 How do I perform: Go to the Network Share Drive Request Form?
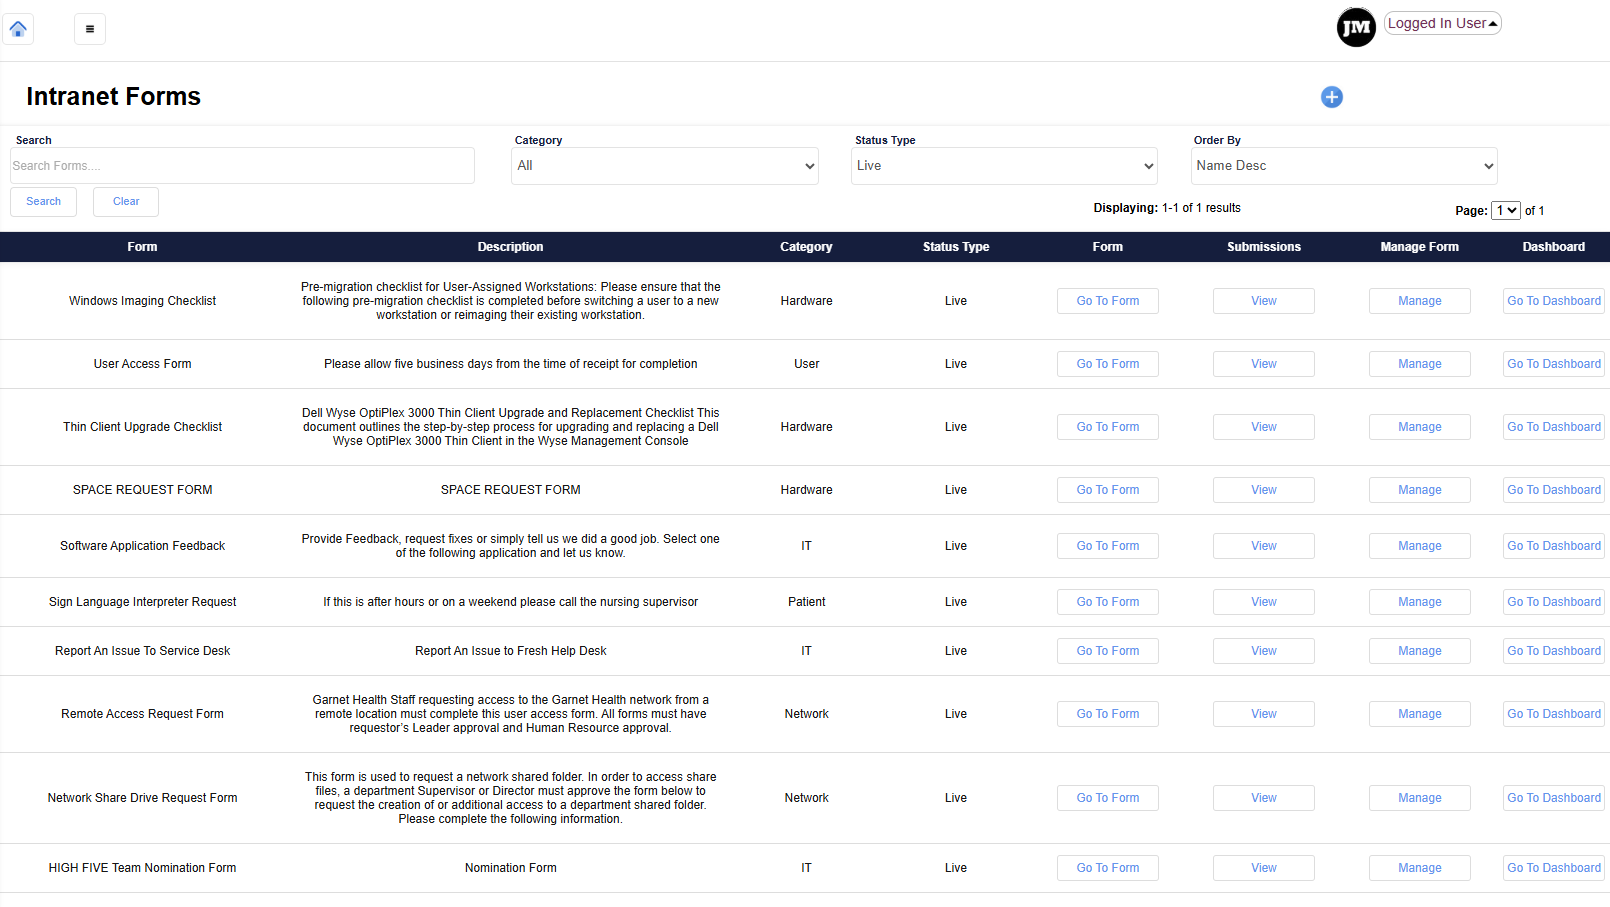(x=1108, y=798)
